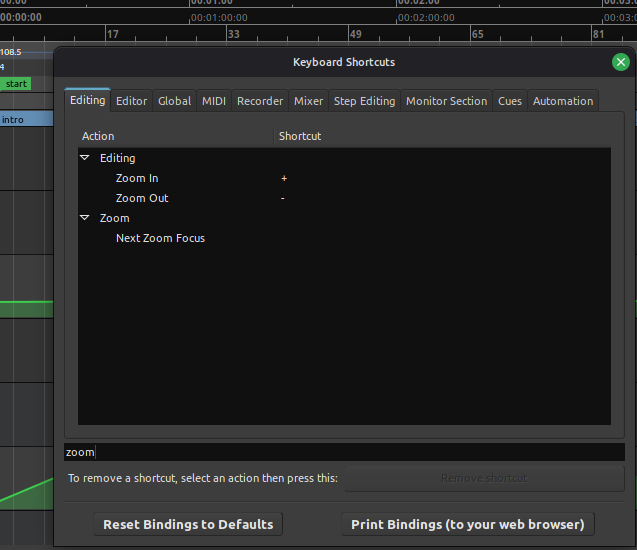
Task: Click timecode 00:01:00:00 on the ruler
Action: pos(219,18)
